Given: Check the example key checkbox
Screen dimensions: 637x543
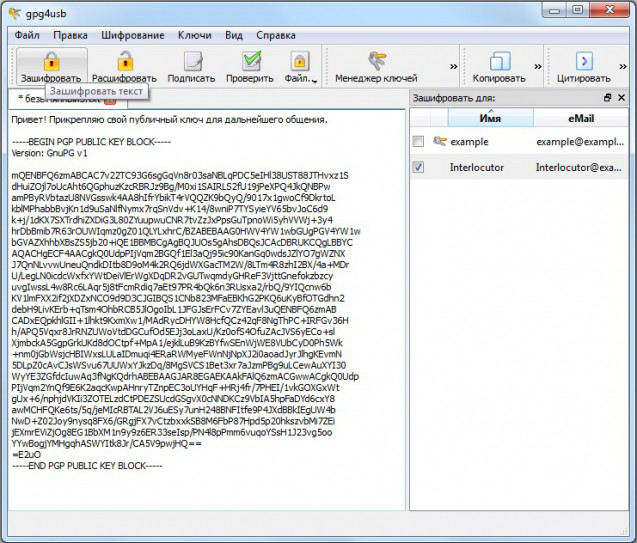Looking at the screenshot, I should (x=418, y=141).
